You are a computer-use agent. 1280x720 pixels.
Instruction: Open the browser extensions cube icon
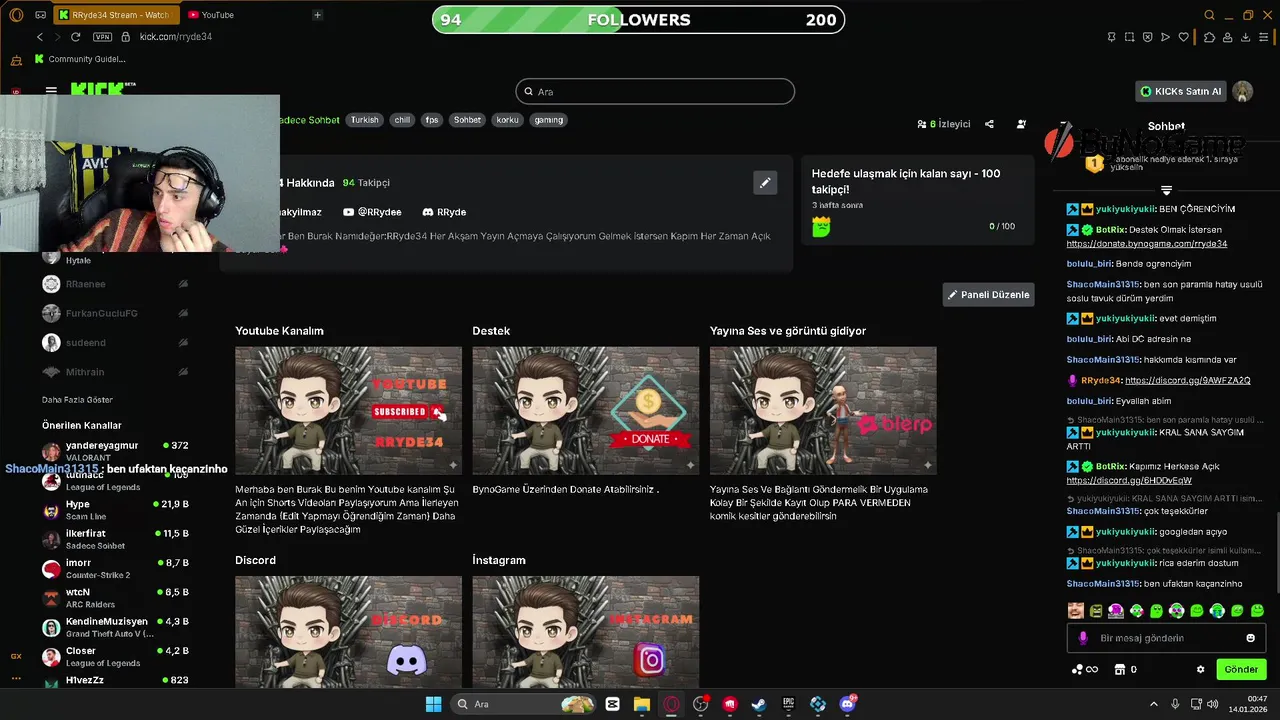(x=1209, y=37)
